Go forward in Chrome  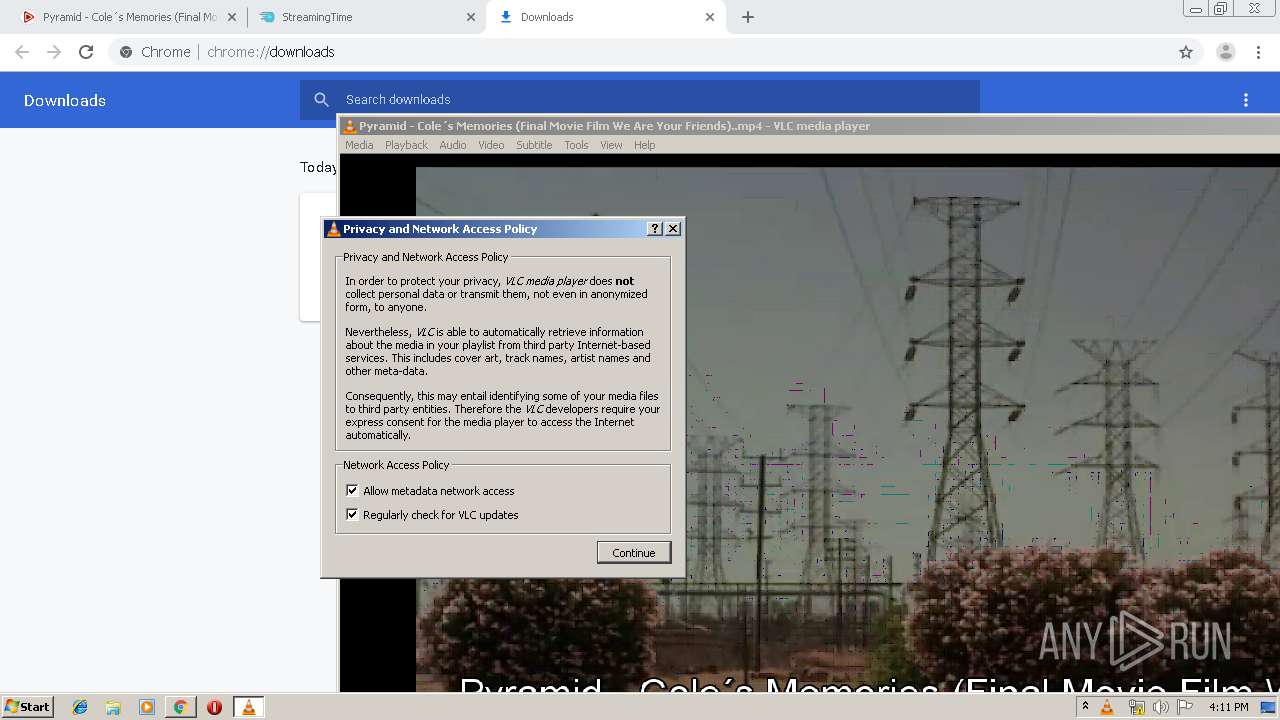click(54, 52)
